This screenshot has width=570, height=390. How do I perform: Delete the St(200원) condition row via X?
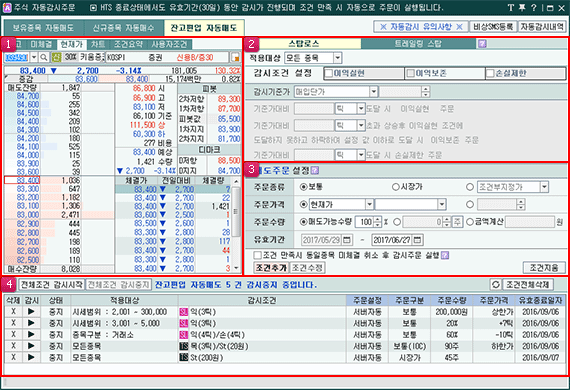point(13,358)
